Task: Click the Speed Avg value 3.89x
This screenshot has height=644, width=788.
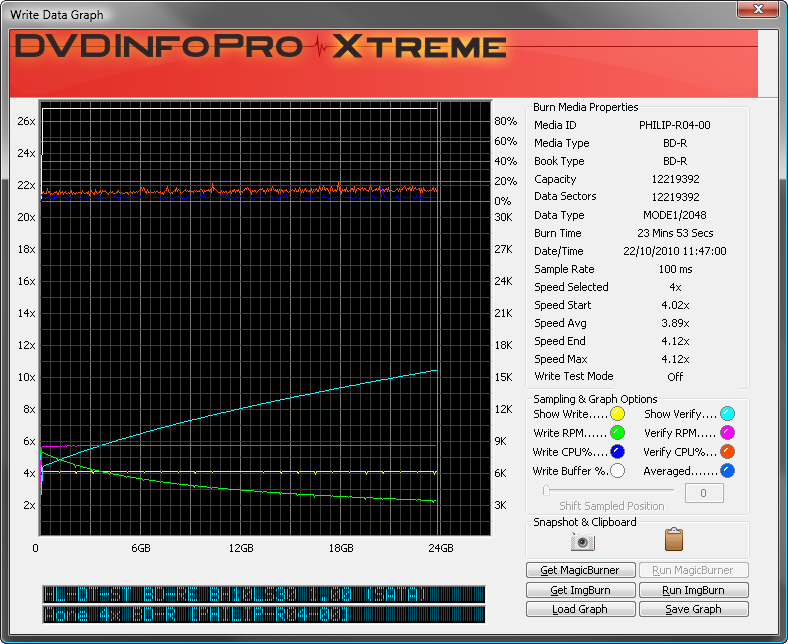Action: coord(675,323)
